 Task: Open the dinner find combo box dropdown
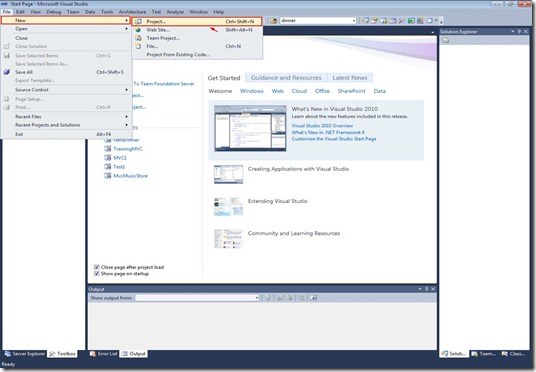point(354,21)
